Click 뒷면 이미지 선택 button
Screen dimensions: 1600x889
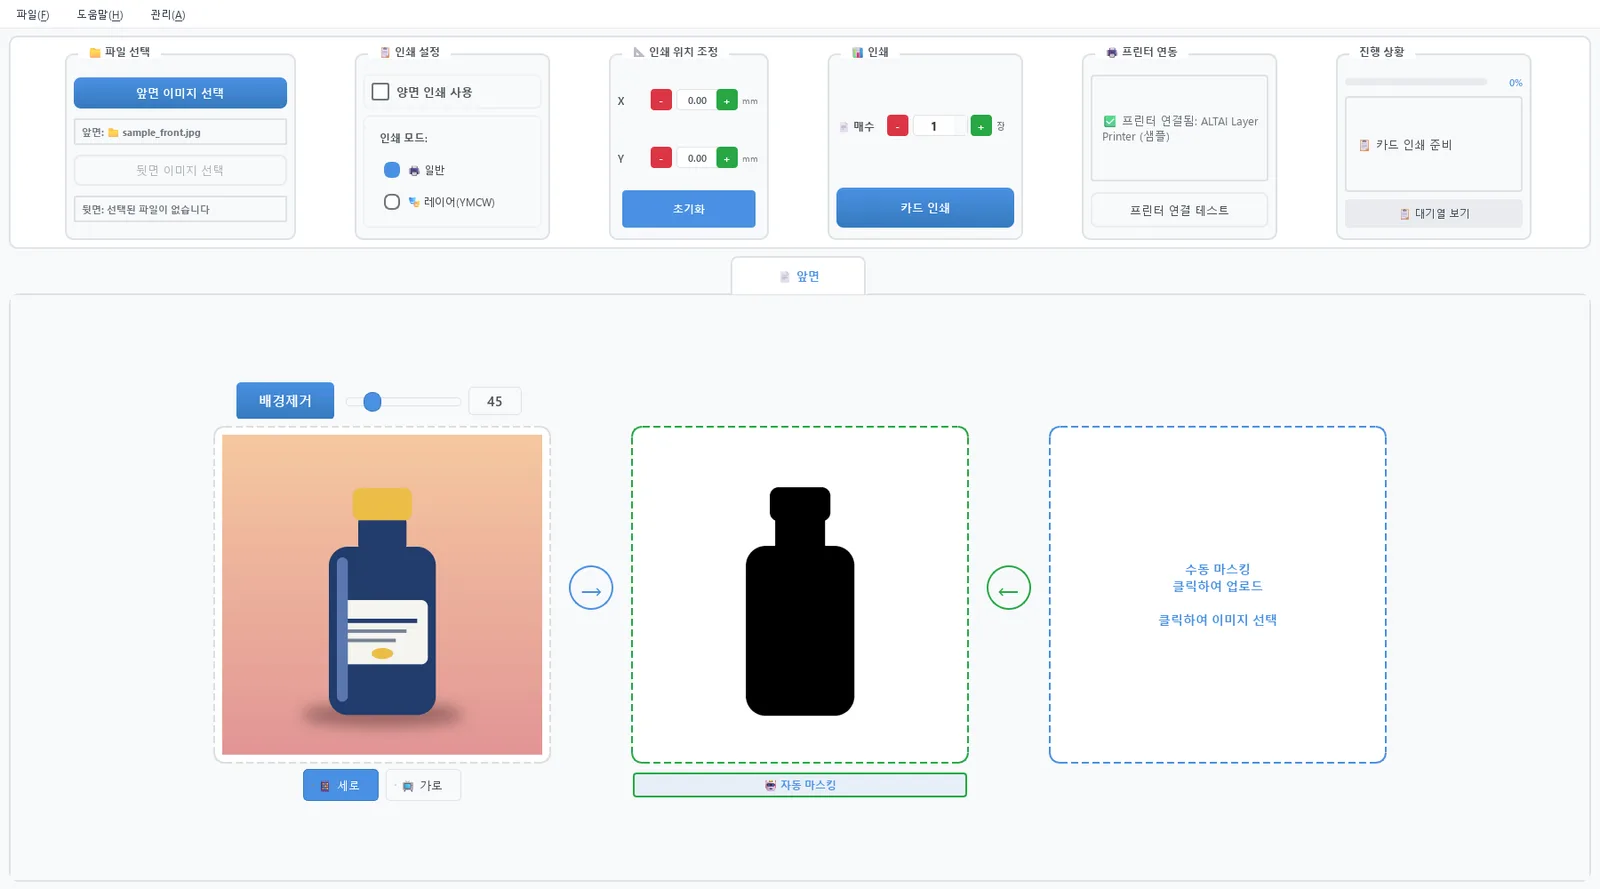coord(180,170)
